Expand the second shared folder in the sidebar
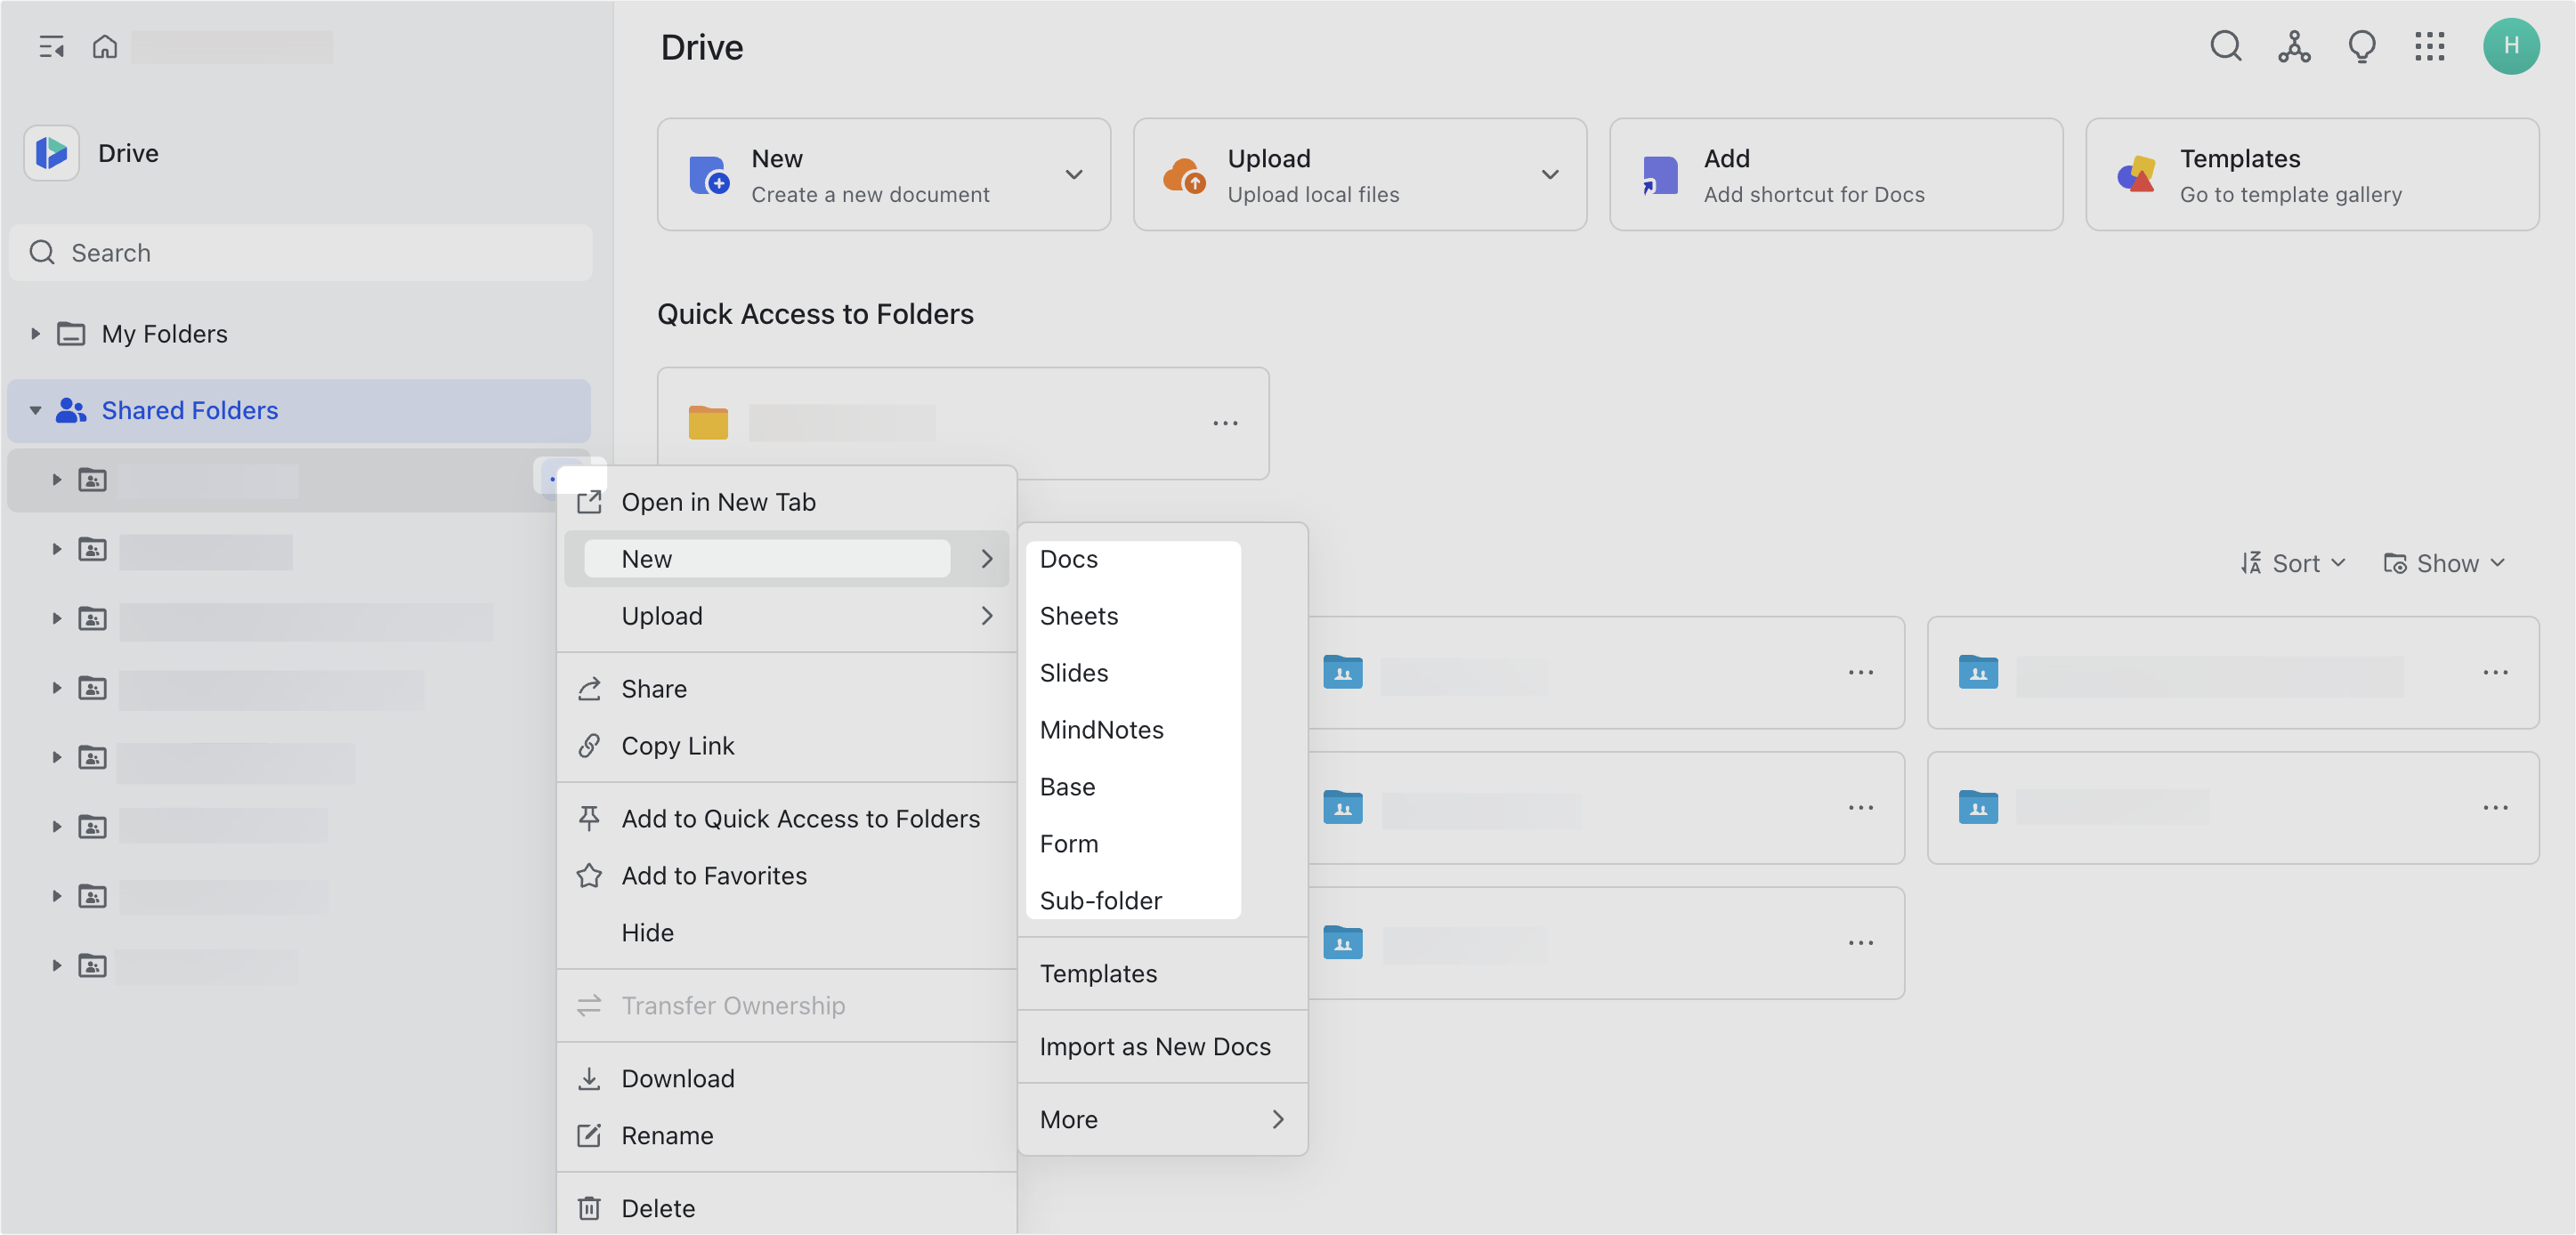Screen dimensions: 2576x1235 [x=57, y=550]
